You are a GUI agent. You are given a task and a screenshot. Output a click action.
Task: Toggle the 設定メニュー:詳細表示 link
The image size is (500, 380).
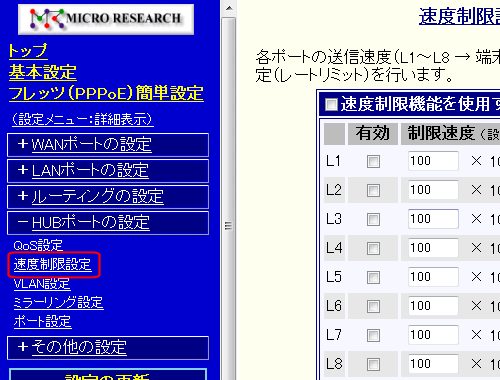pyautogui.click(x=83, y=119)
